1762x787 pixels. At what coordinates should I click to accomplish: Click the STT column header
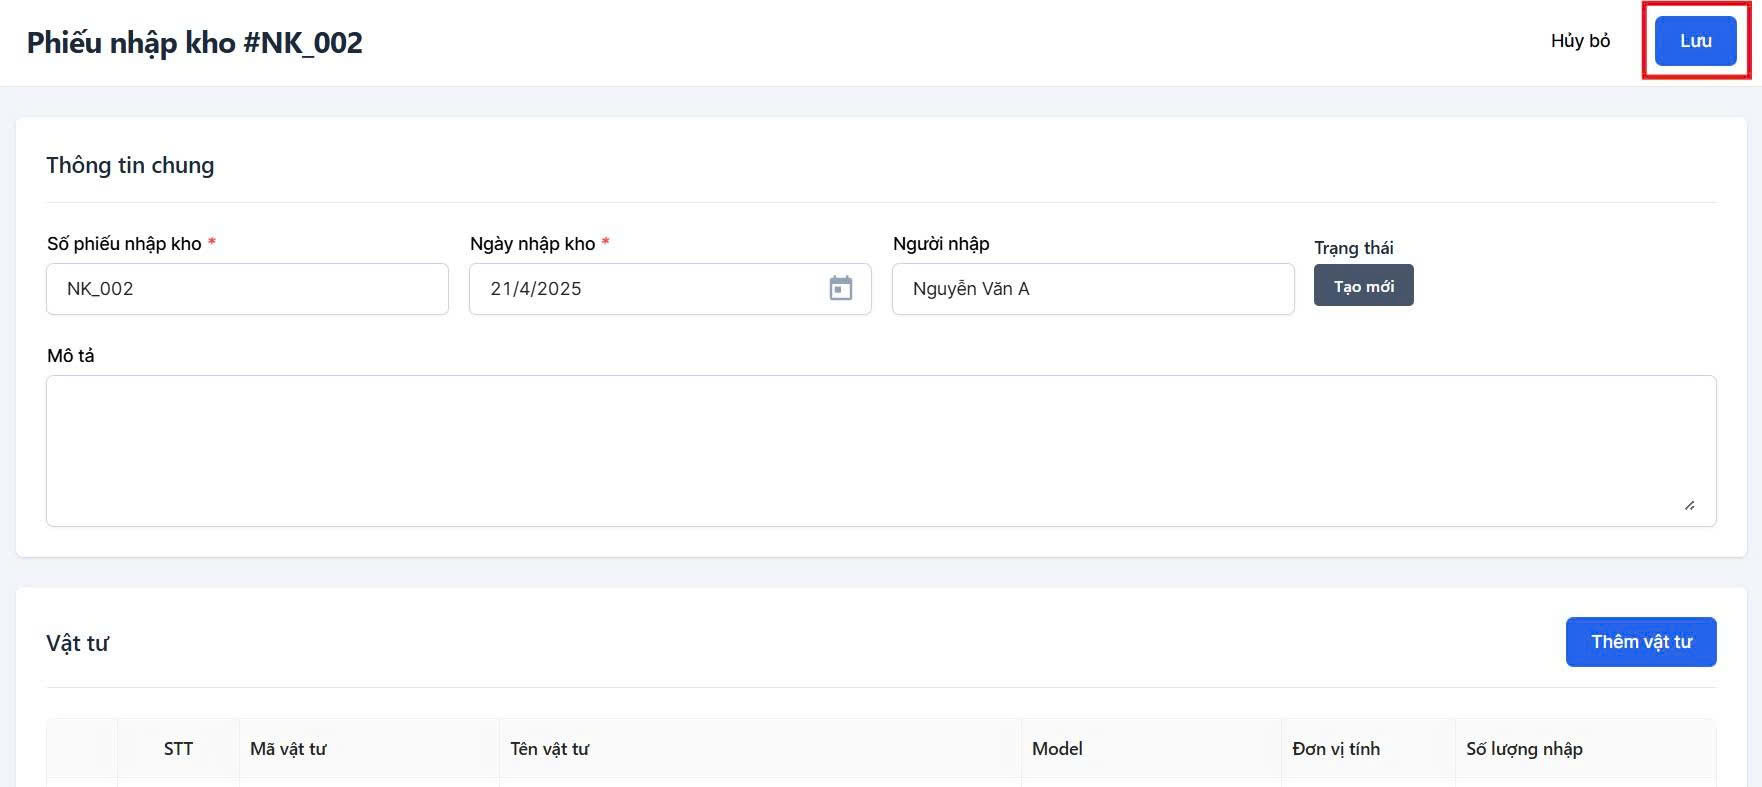[178, 749]
